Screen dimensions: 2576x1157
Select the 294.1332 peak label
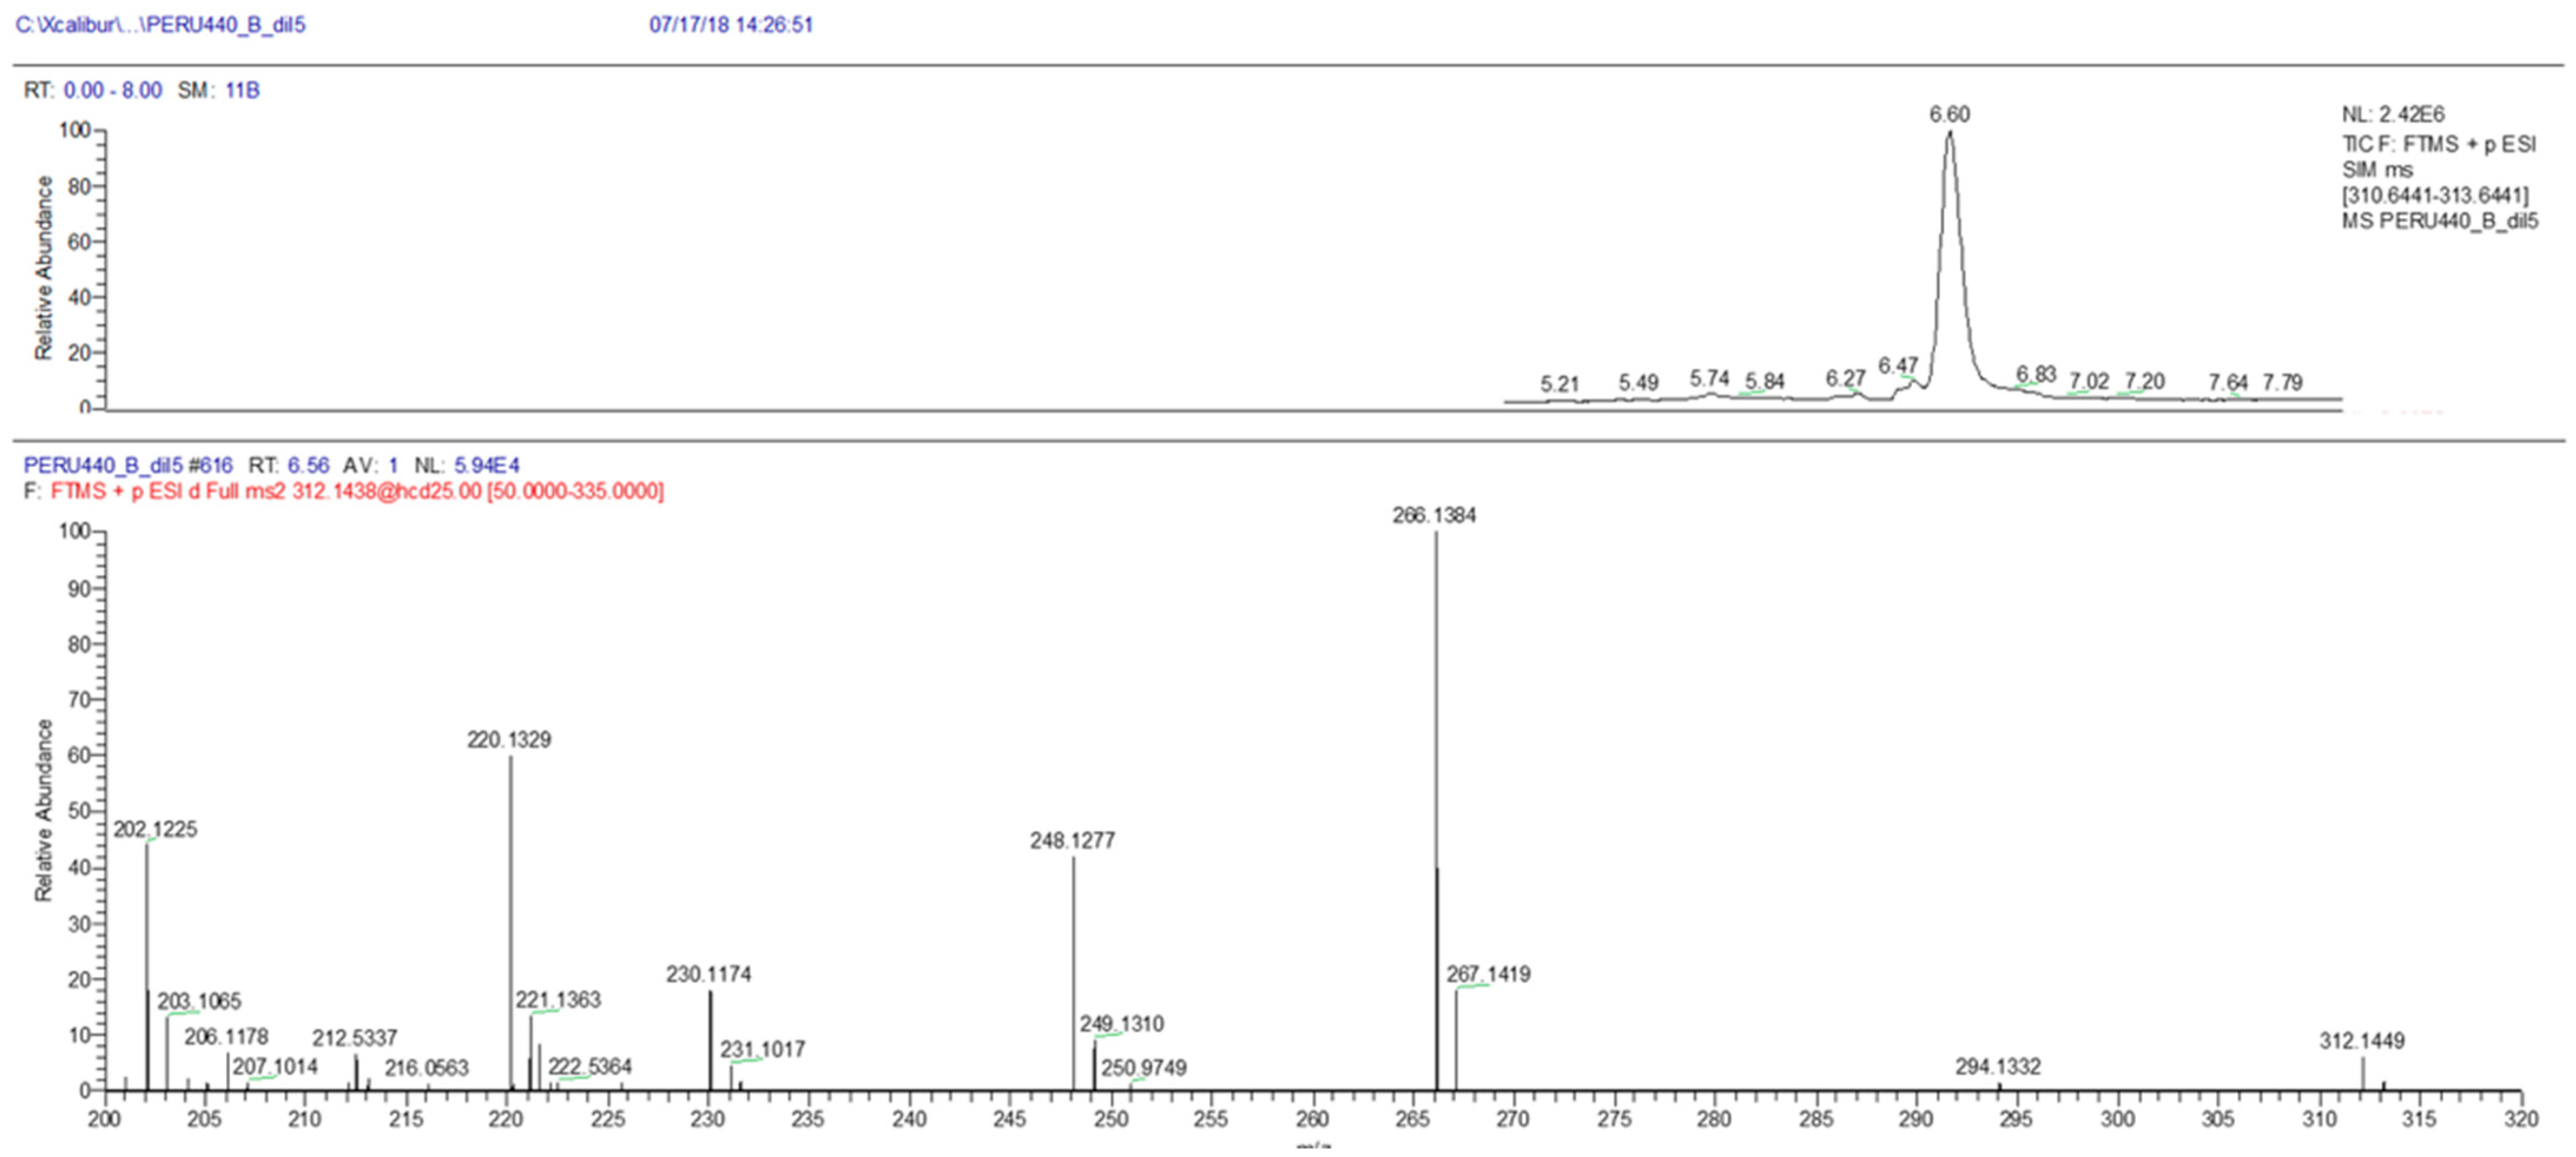click(x=1998, y=1067)
